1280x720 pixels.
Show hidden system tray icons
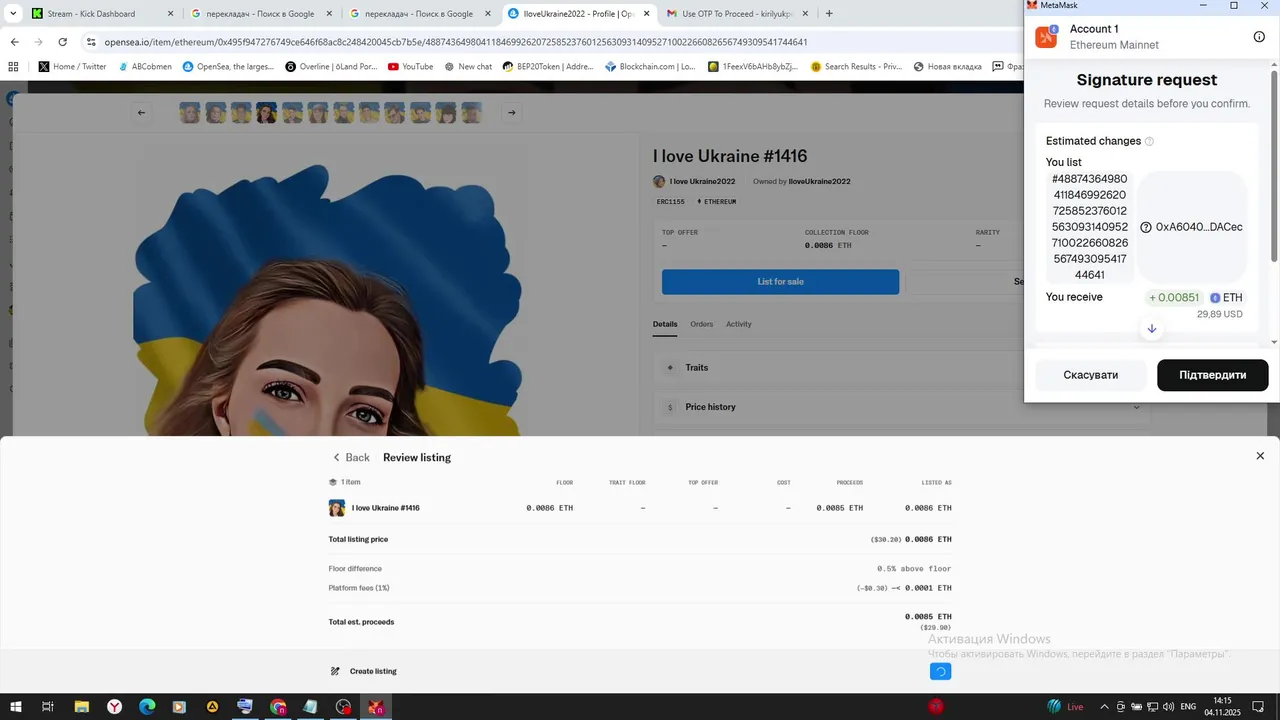point(1104,706)
